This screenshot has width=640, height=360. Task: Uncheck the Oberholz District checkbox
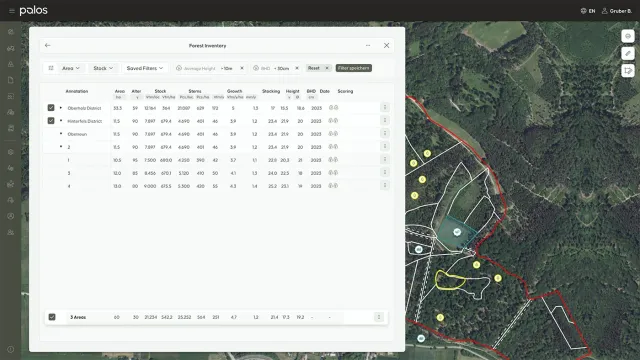[x=51, y=108]
